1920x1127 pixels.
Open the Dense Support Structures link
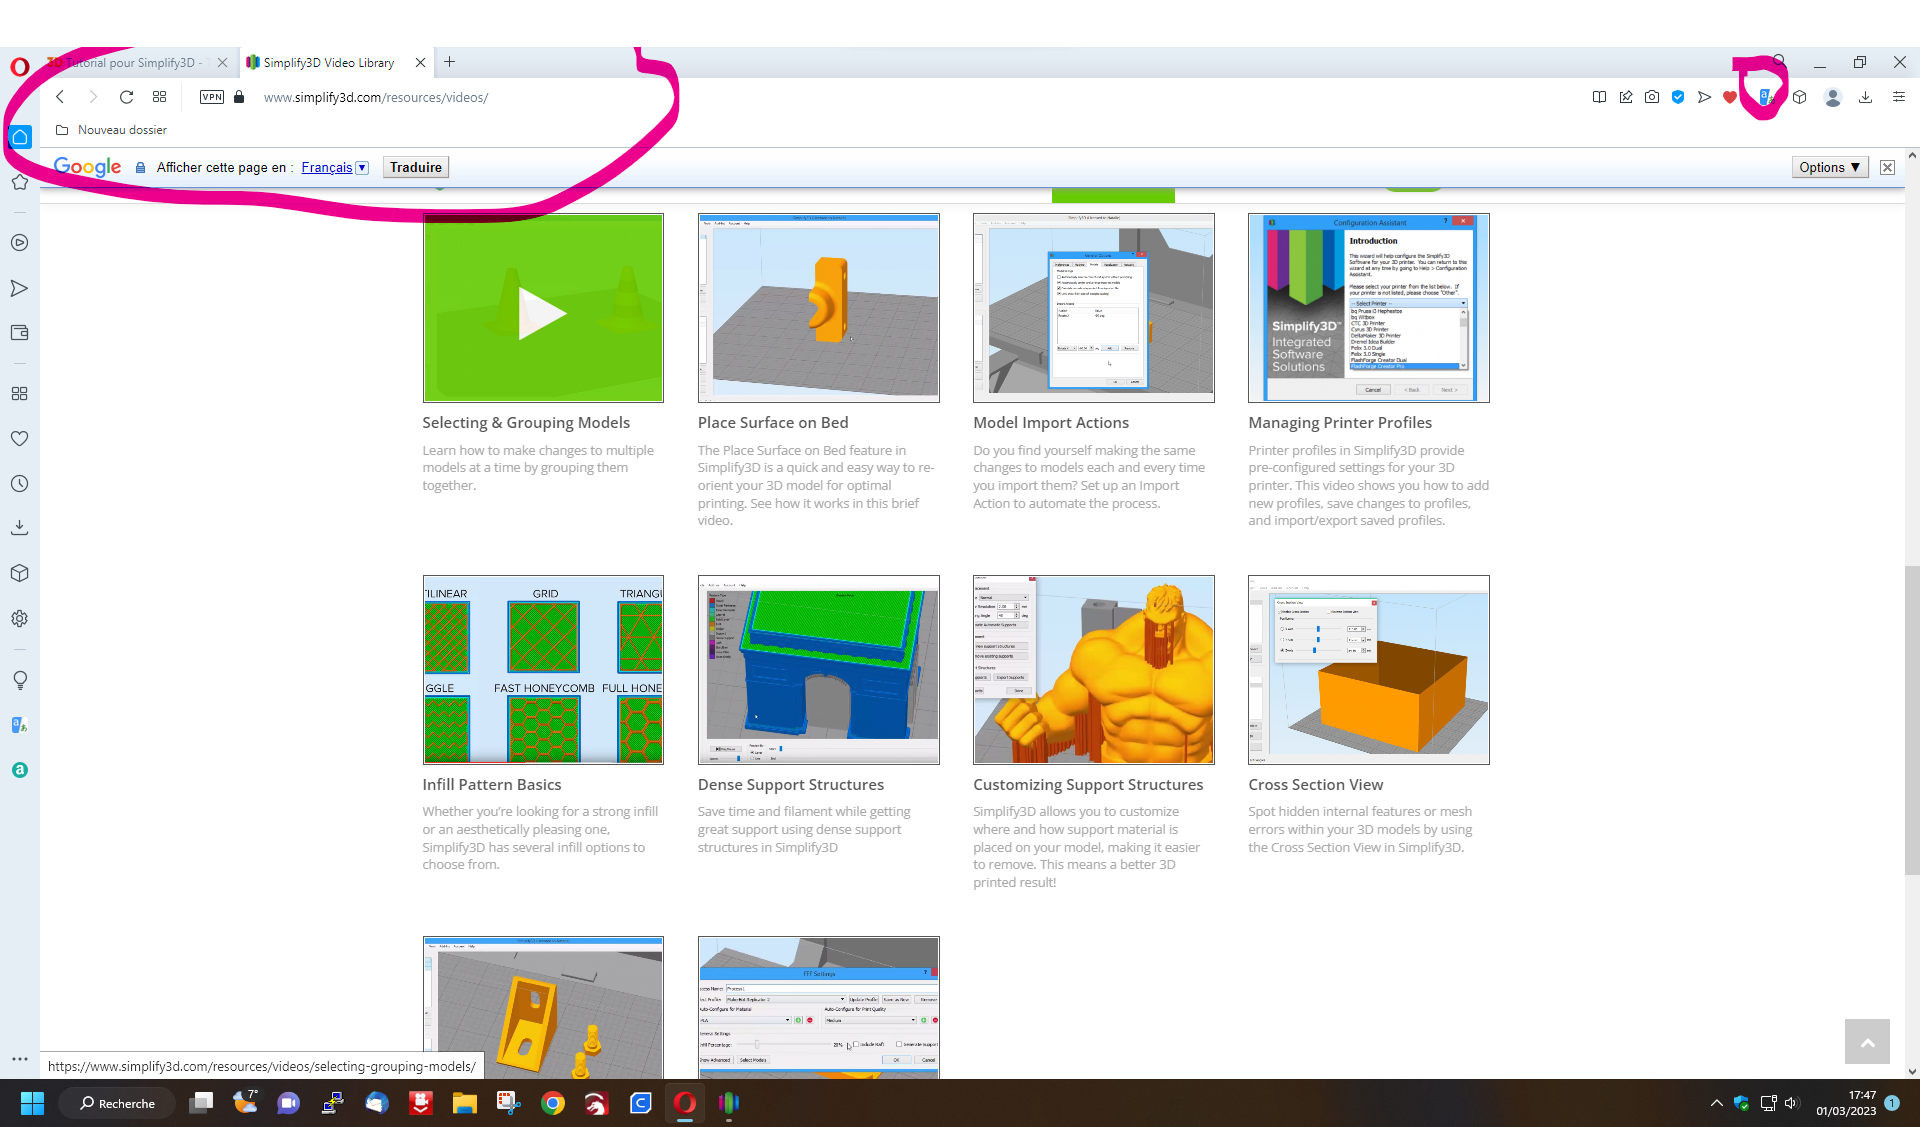pos(790,785)
